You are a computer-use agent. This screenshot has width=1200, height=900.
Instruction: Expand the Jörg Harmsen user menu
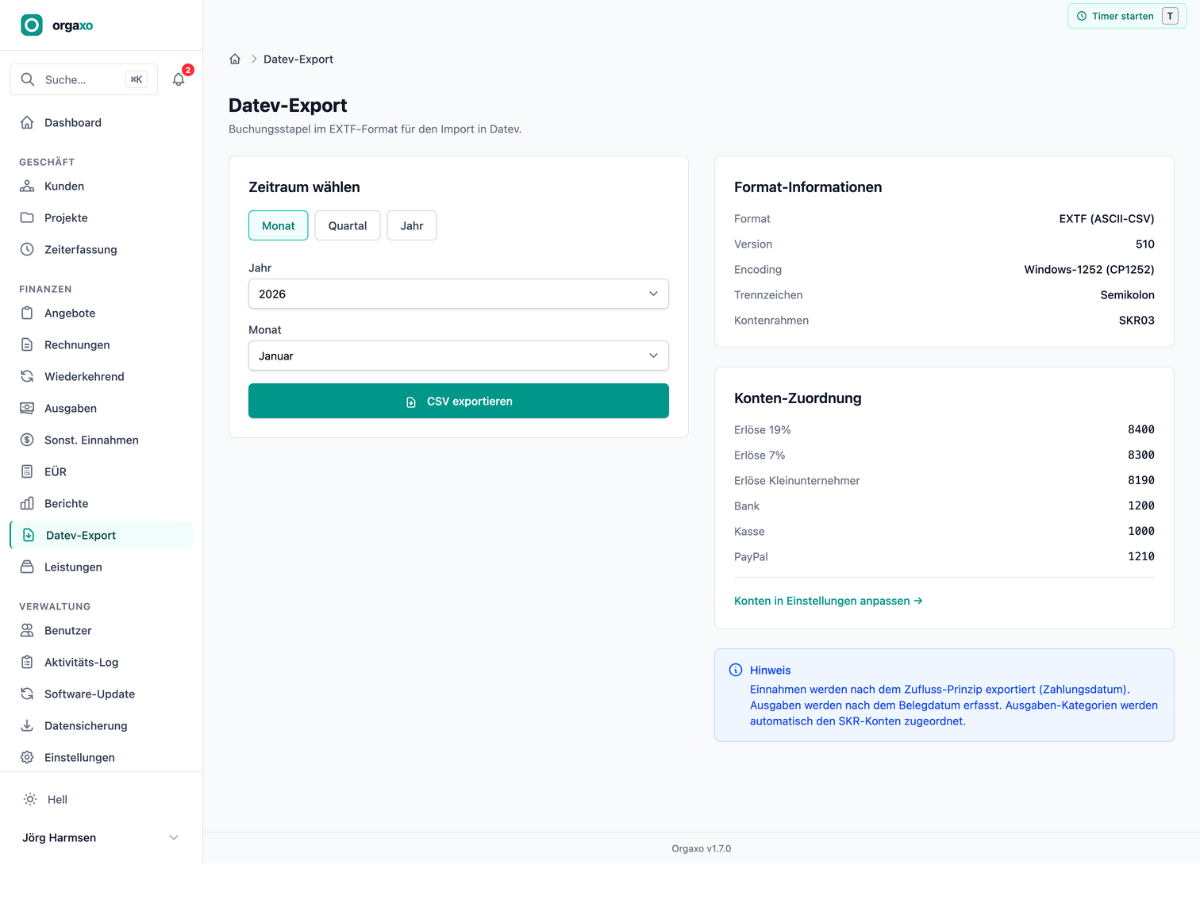[101, 838]
